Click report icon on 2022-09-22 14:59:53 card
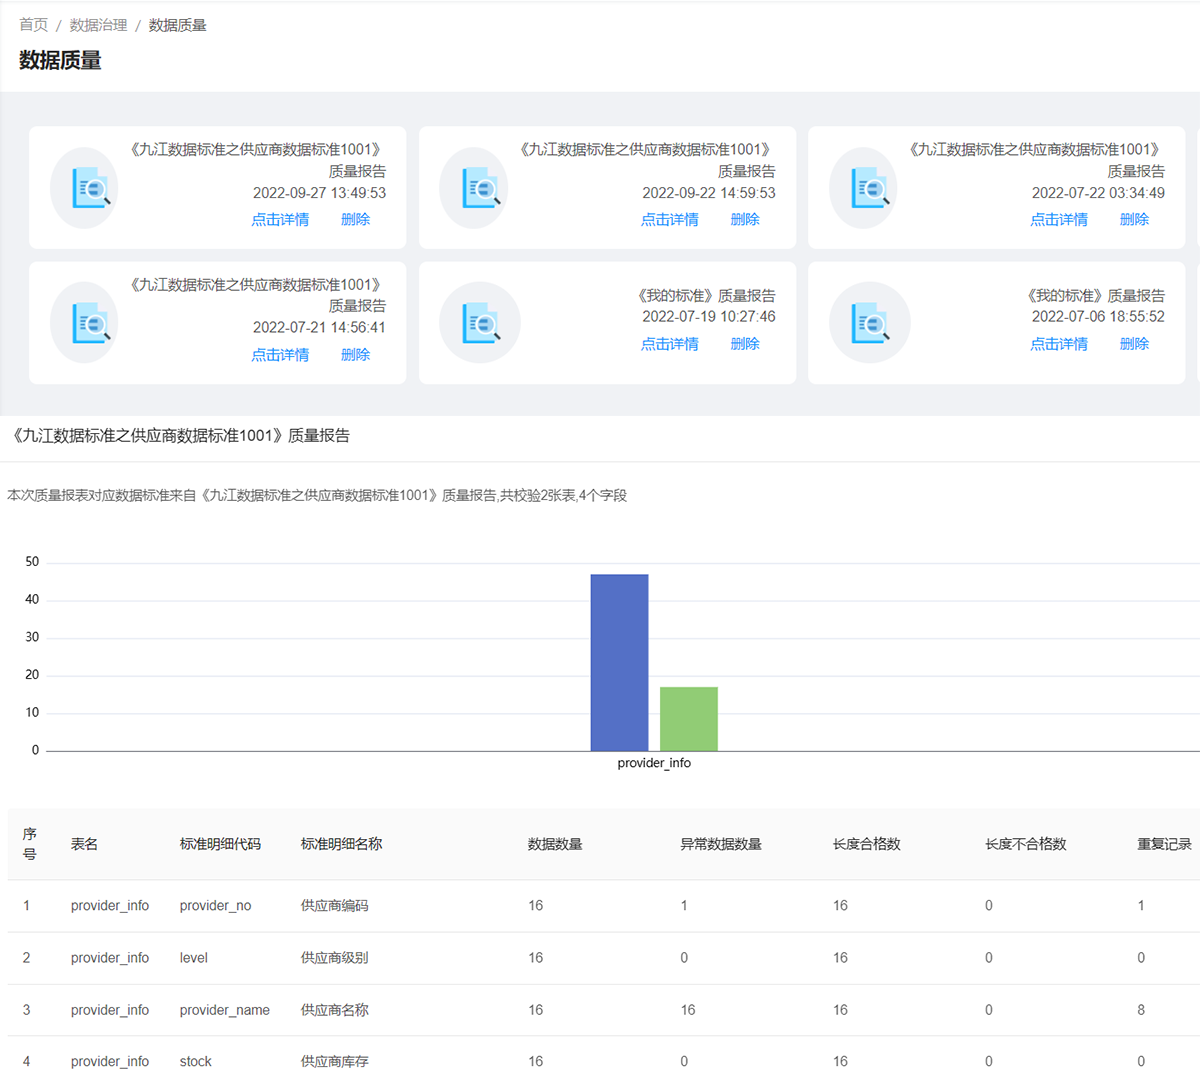The width and height of the screenshot is (1200, 1084). pyautogui.click(x=474, y=188)
